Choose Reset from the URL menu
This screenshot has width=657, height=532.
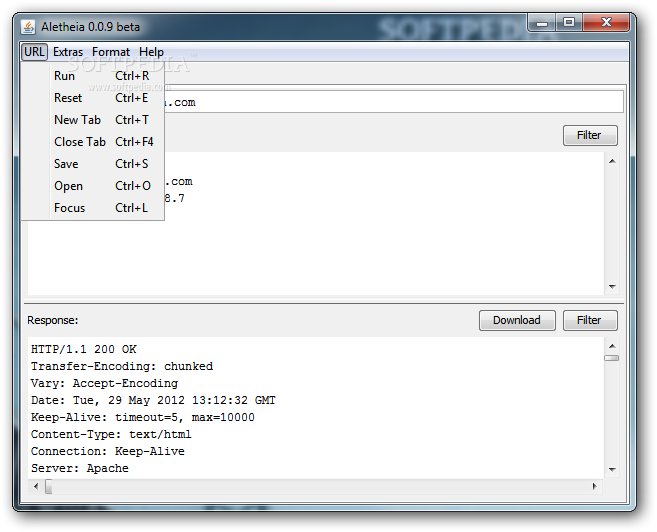tap(93, 98)
